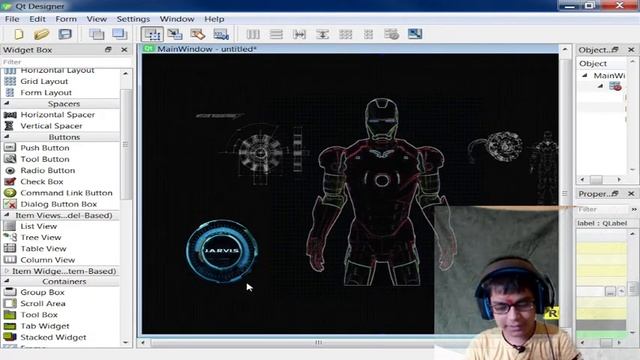Bring selected widget to front

(x=120, y=34)
